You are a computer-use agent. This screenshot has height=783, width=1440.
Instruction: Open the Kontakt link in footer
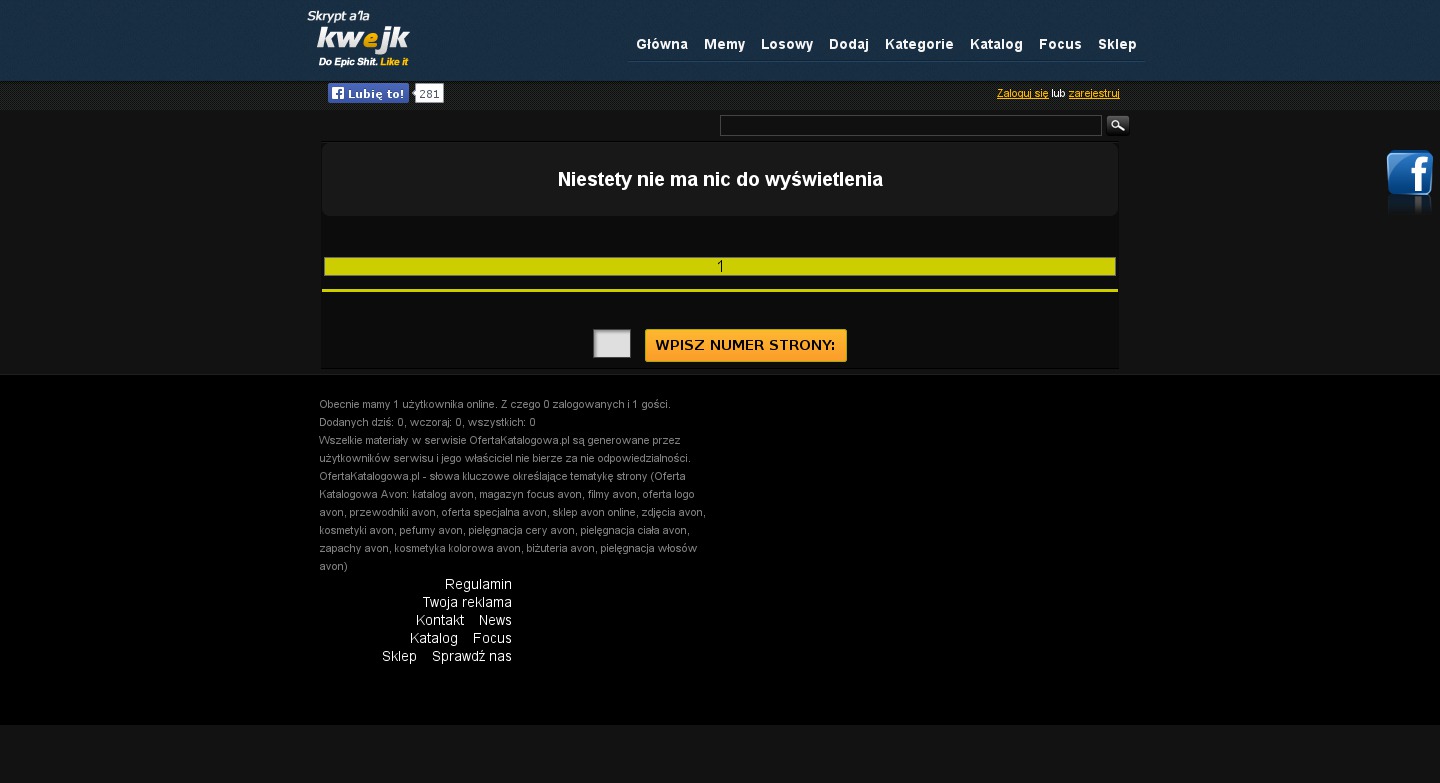(440, 620)
